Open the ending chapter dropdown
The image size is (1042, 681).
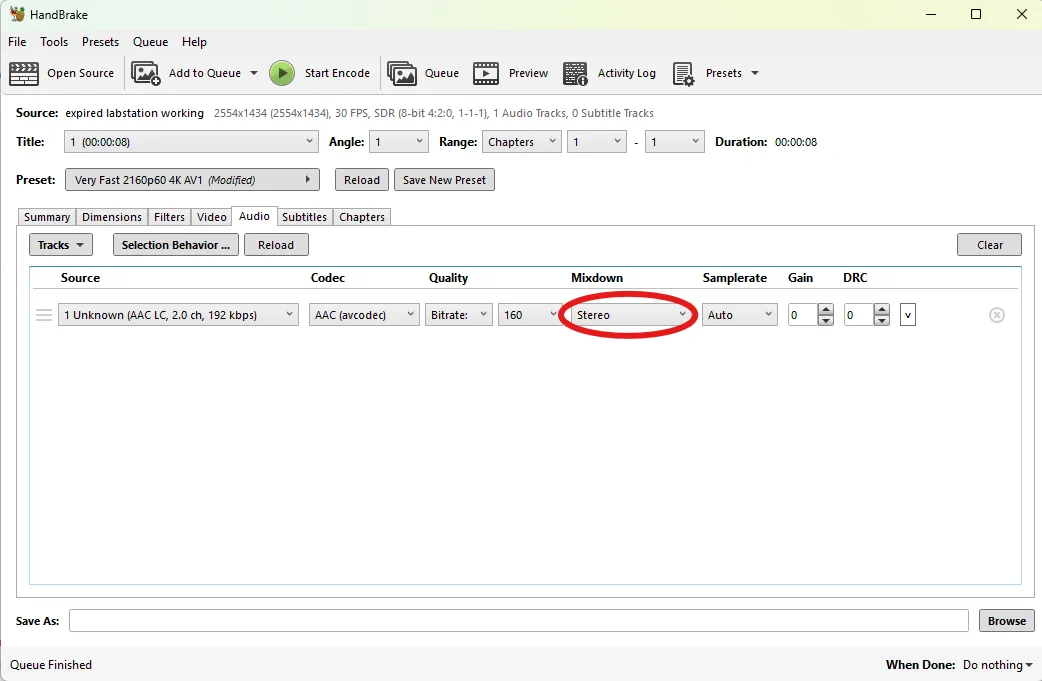tap(675, 142)
